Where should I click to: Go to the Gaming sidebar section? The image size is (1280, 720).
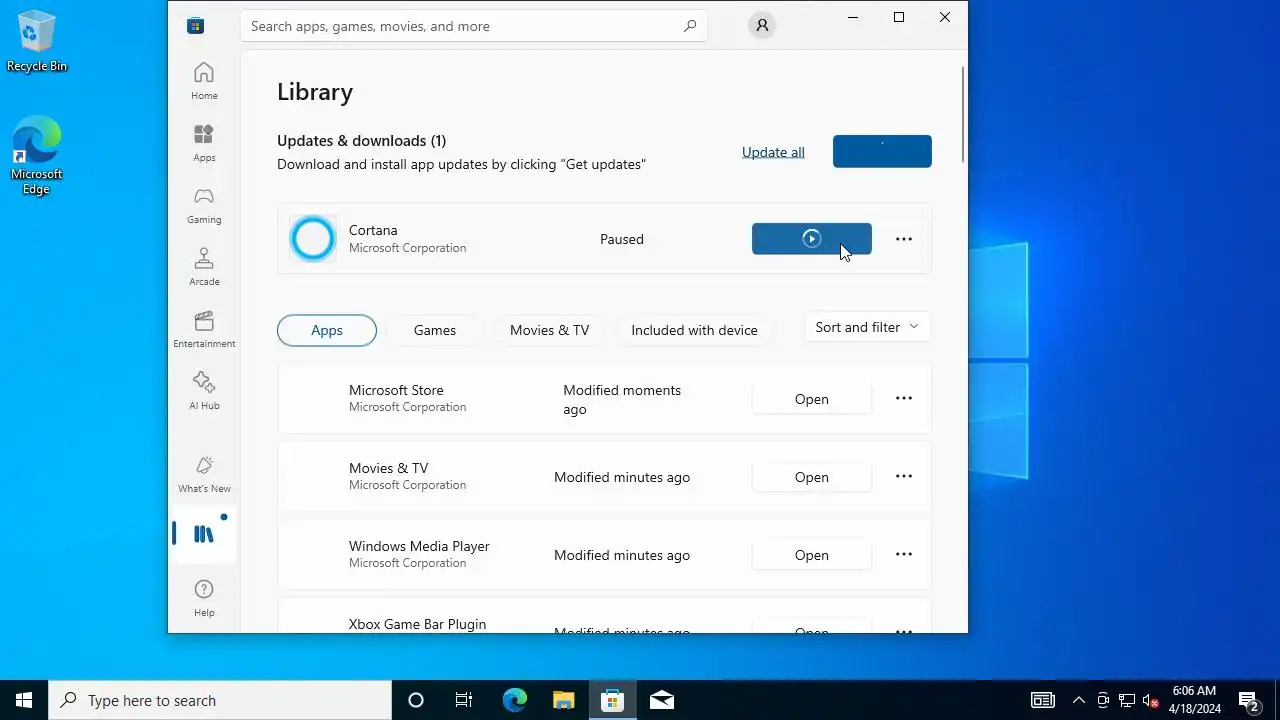(x=204, y=205)
